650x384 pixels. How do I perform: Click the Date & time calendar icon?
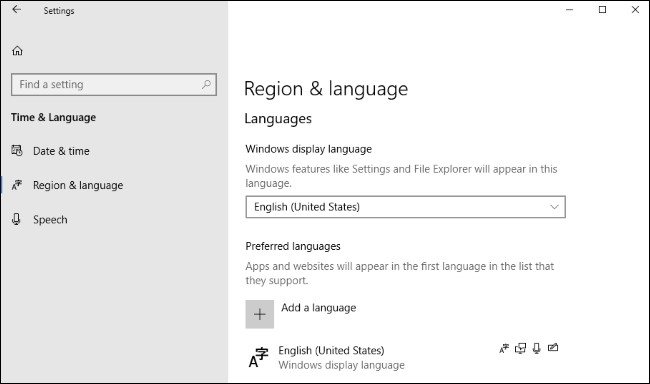pos(17,151)
